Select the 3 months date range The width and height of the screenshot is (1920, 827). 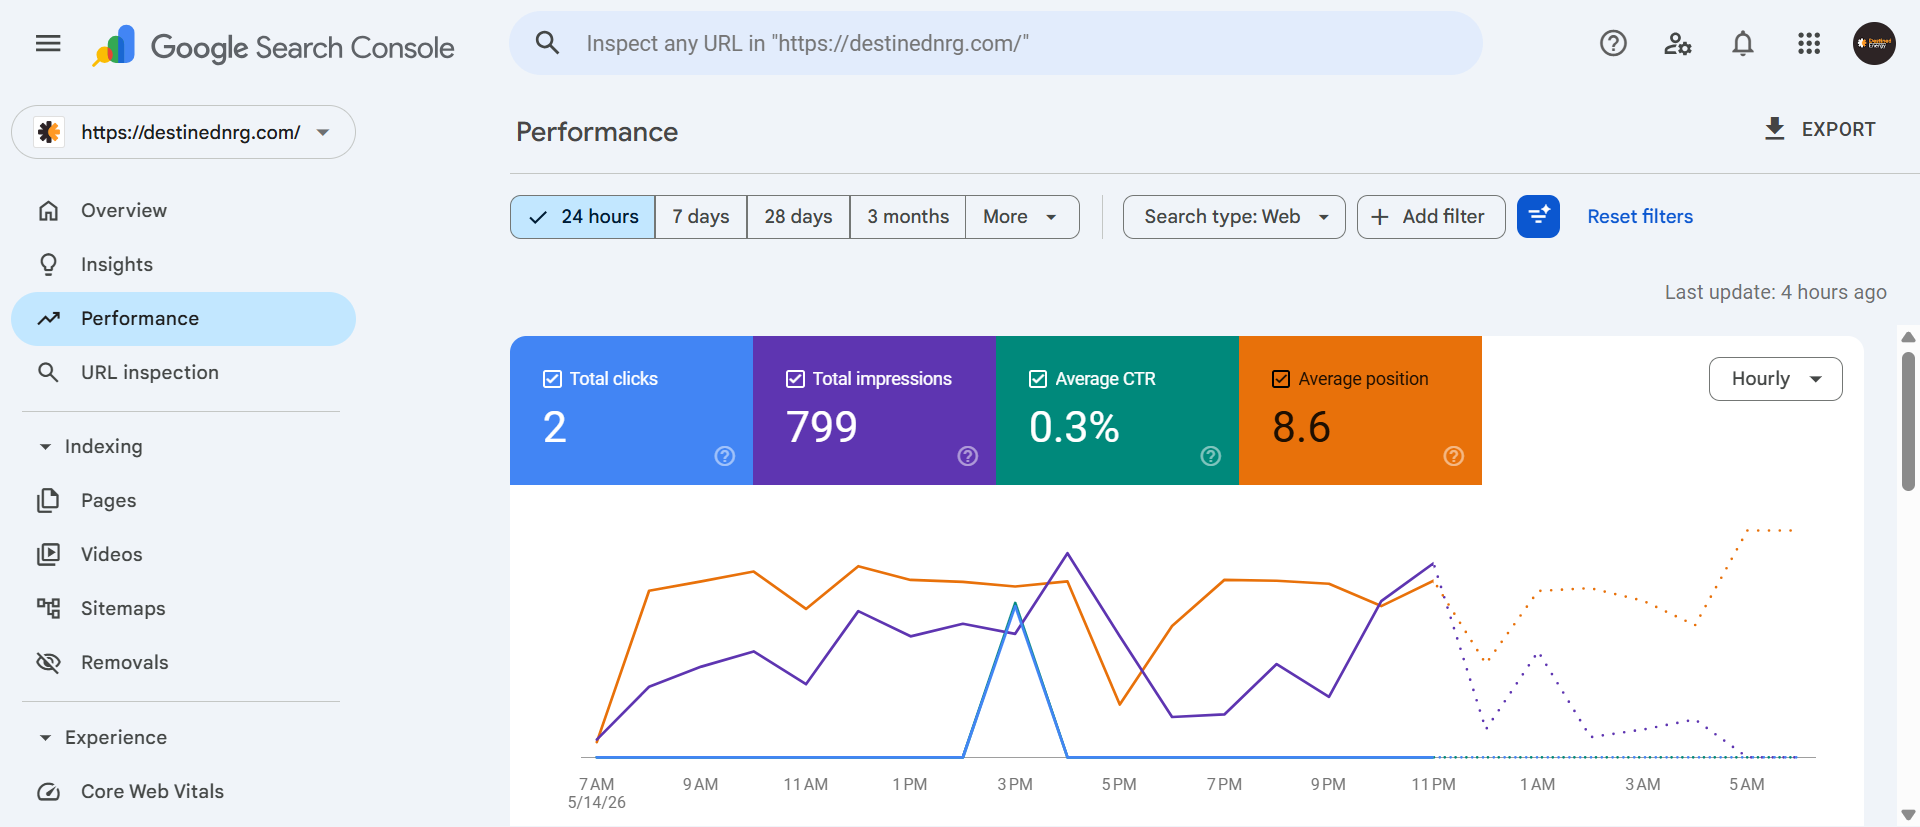[x=908, y=217]
